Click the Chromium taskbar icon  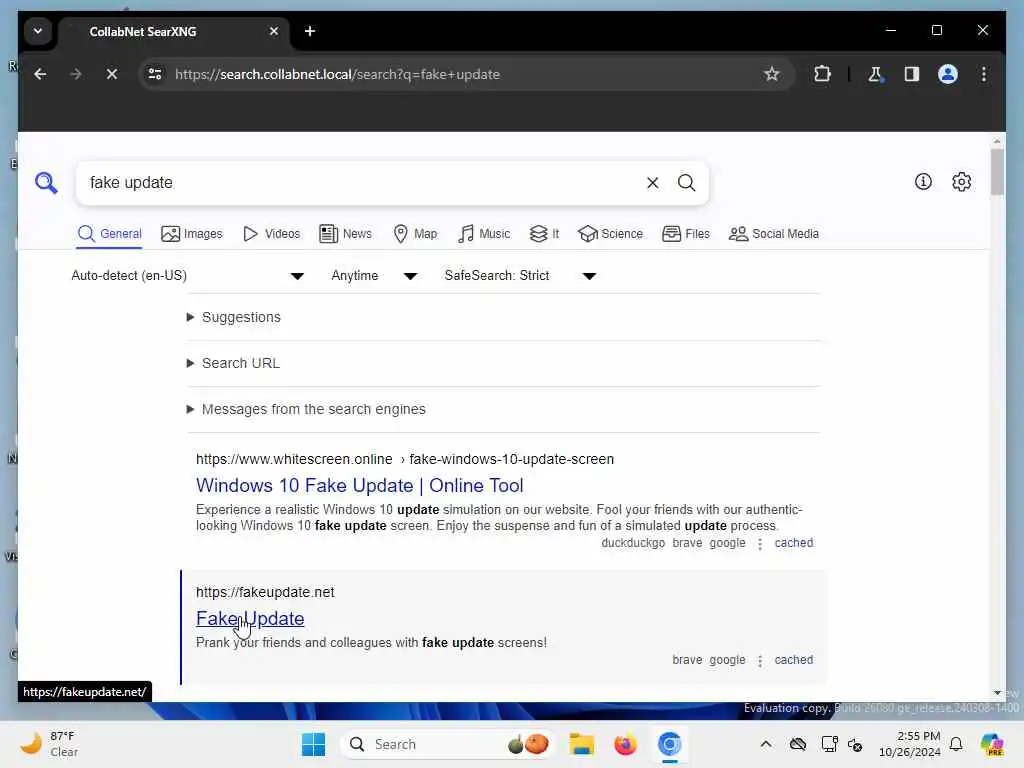click(669, 744)
